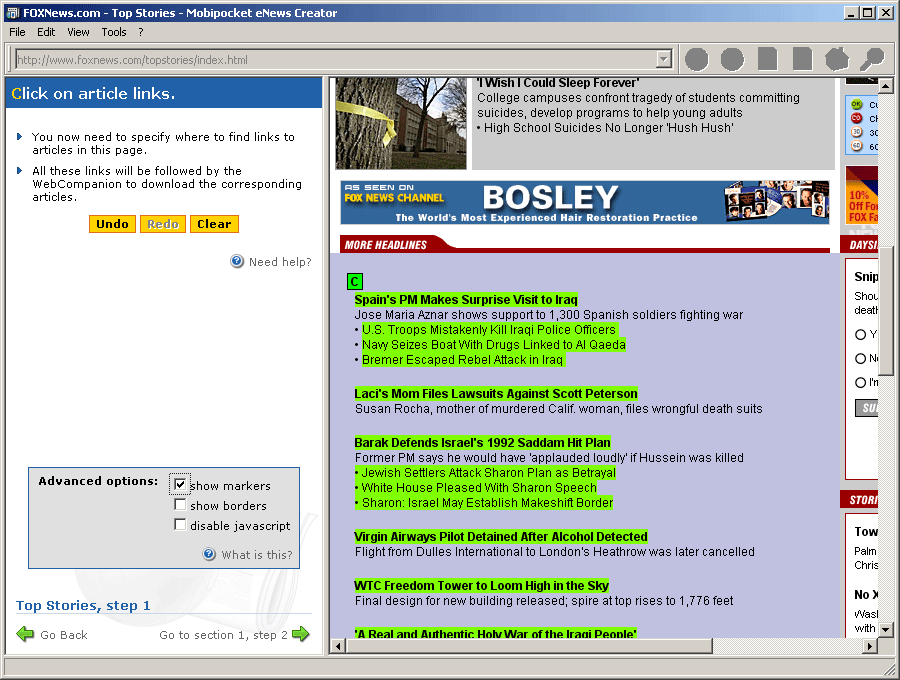This screenshot has height=680, width=900.
Task: Click the horizontal scrollbar right arrow
Action: point(870,646)
